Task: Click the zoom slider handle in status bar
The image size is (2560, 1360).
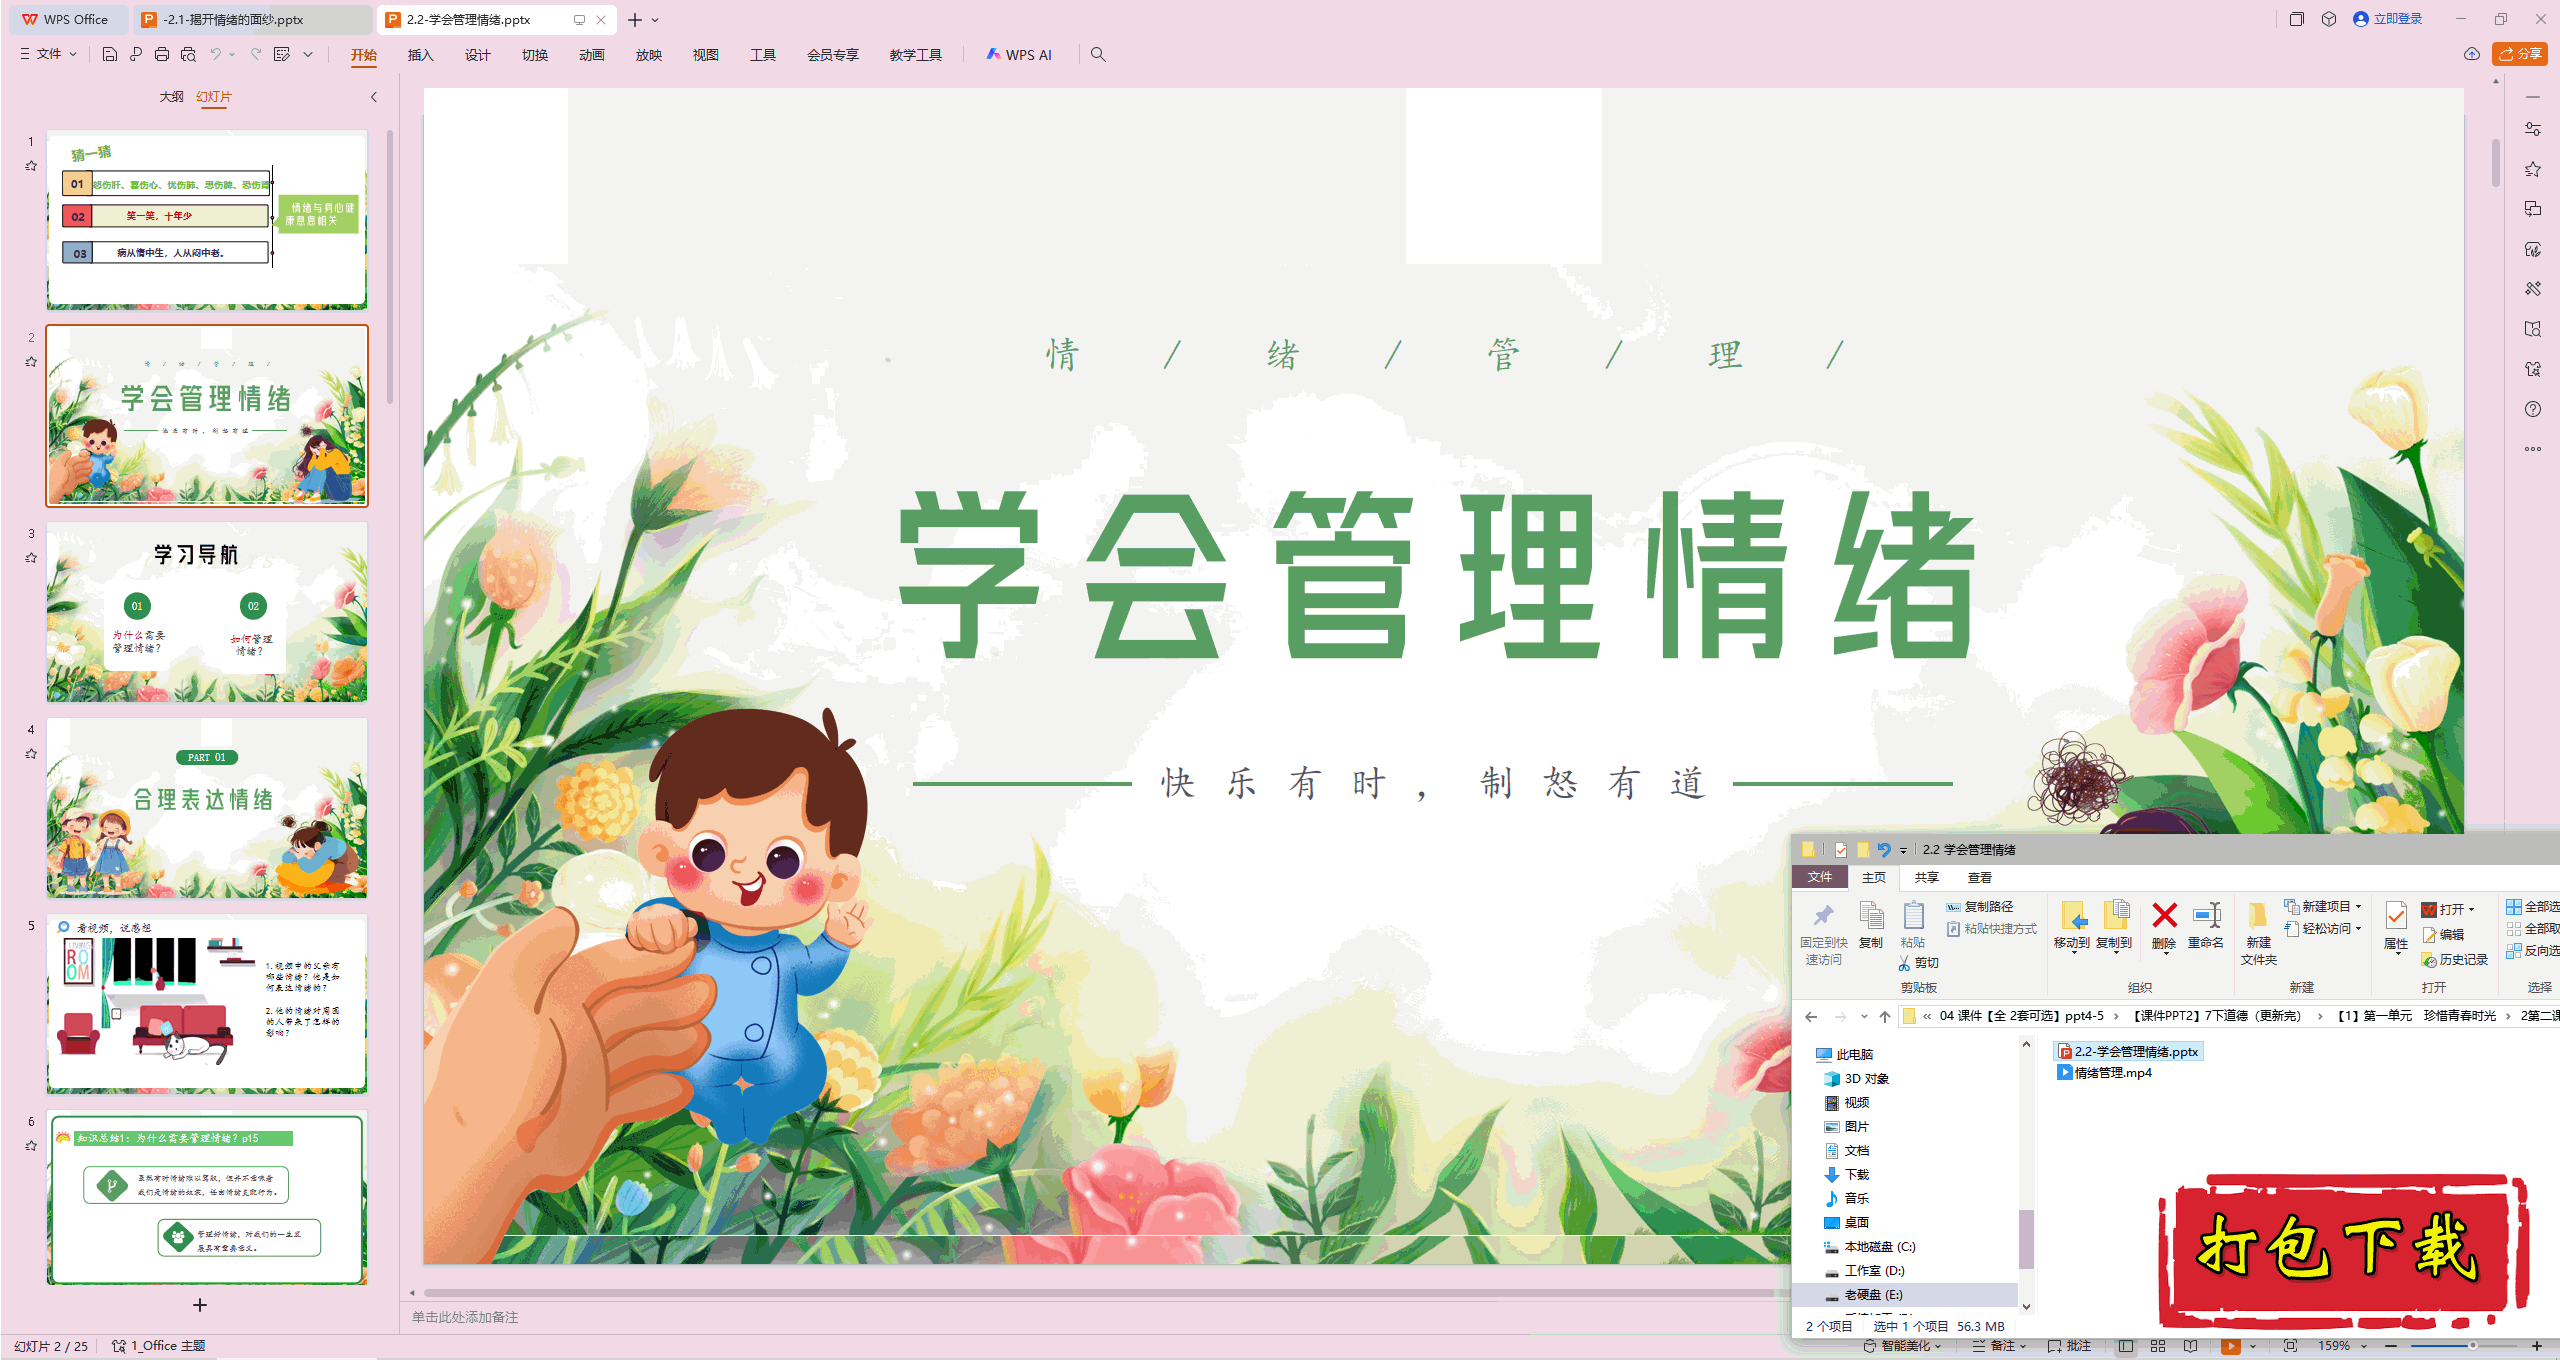Action: pos(2473,1346)
